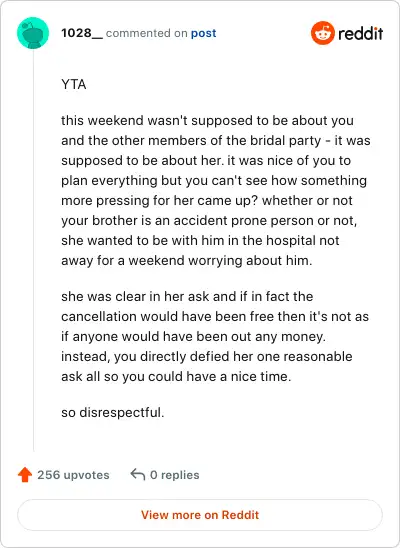The width and height of the screenshot is (400, 548).
Task: Click the reply arrow icon
Action: (x=138, y=475)
